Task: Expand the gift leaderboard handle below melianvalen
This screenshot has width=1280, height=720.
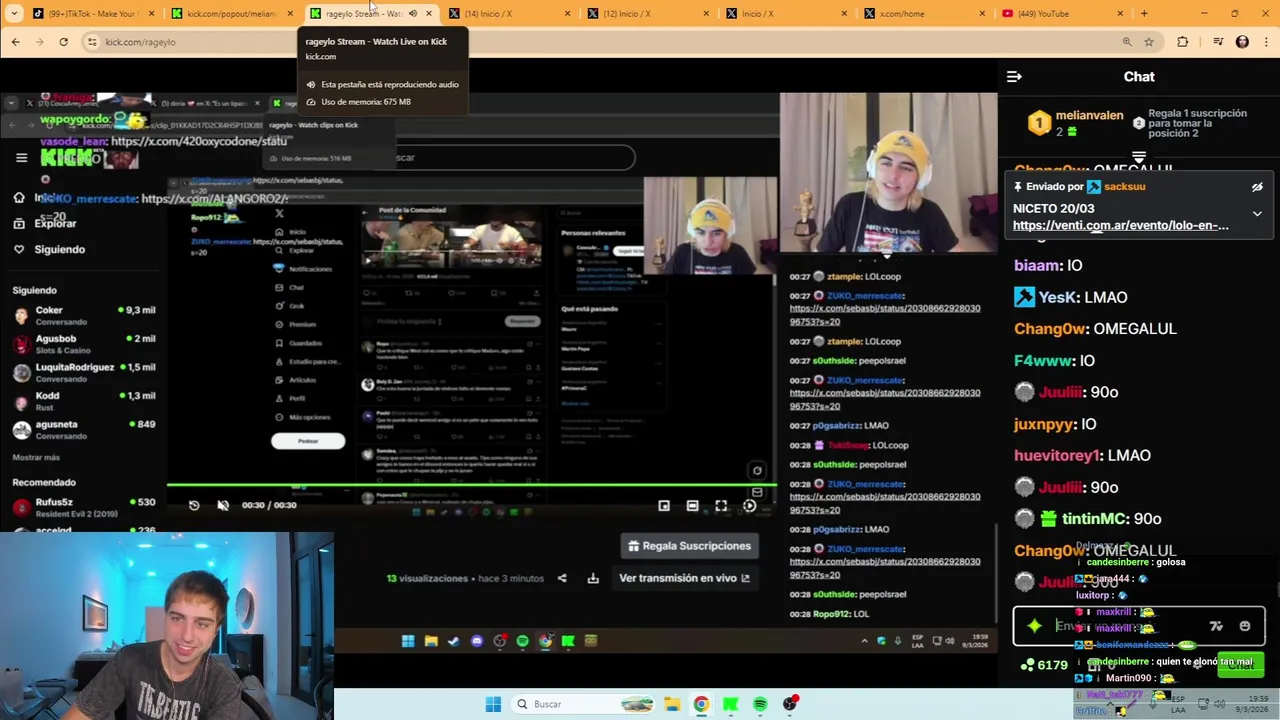Action: click(x=1138, y=157)
